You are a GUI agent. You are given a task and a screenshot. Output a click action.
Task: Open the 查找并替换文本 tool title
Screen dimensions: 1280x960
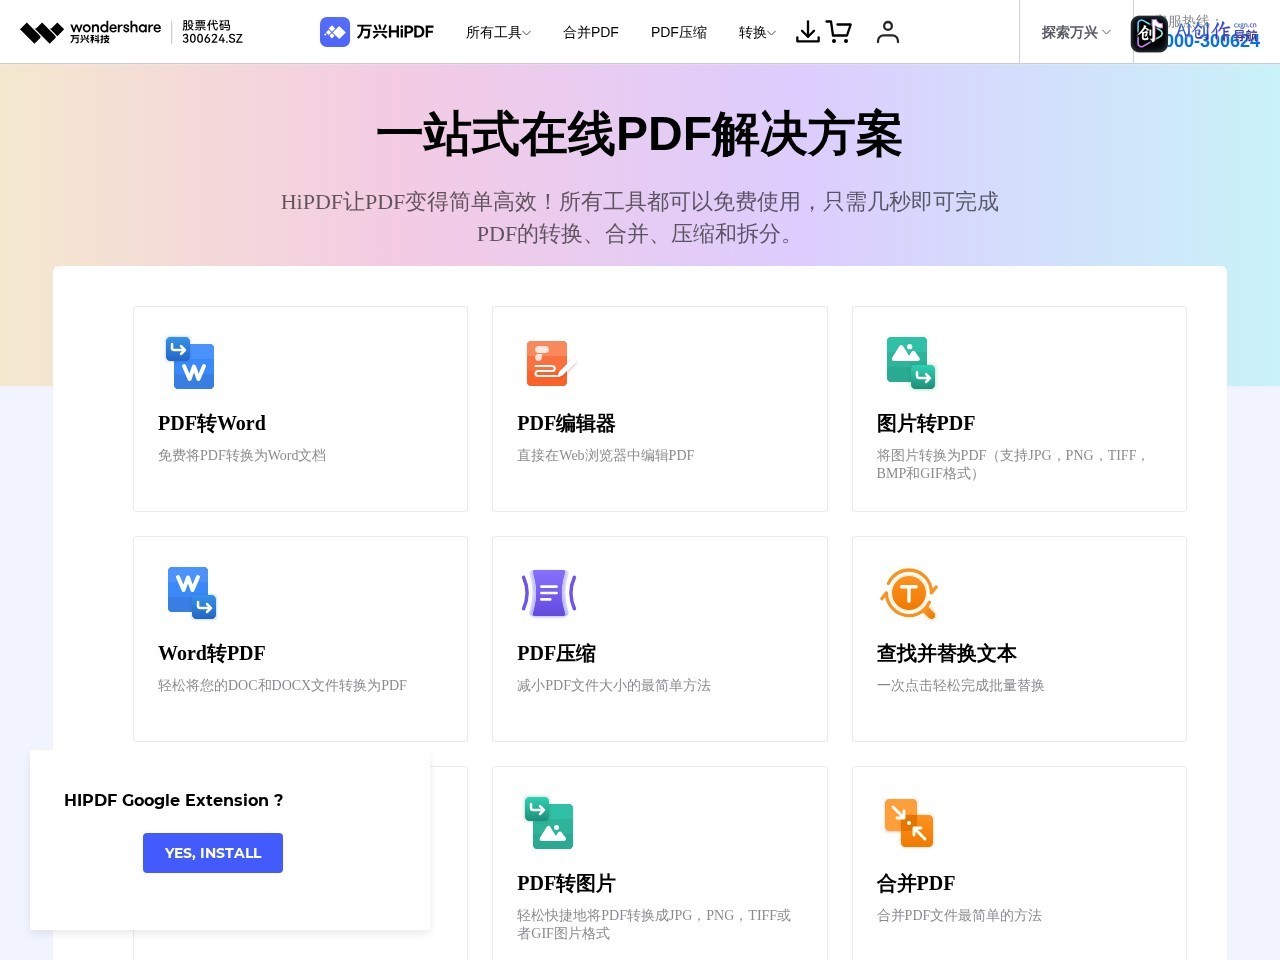pyautogui.click(x=947, y=653)
